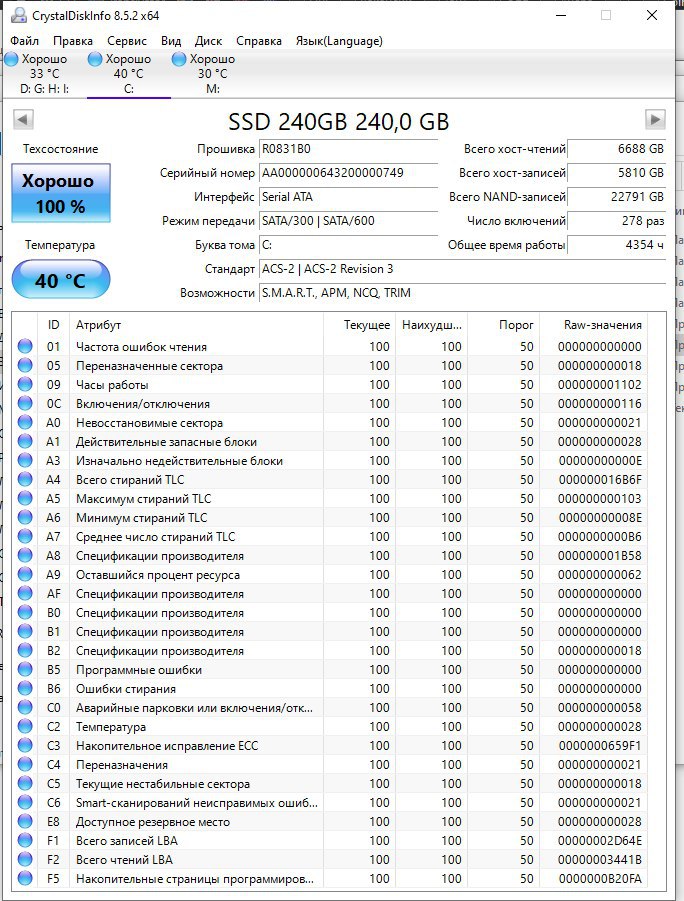The width and height of the screenshot is (684, 901).
Task: Click status circle of row C3 исправление ECC
Action: (25, 745)
